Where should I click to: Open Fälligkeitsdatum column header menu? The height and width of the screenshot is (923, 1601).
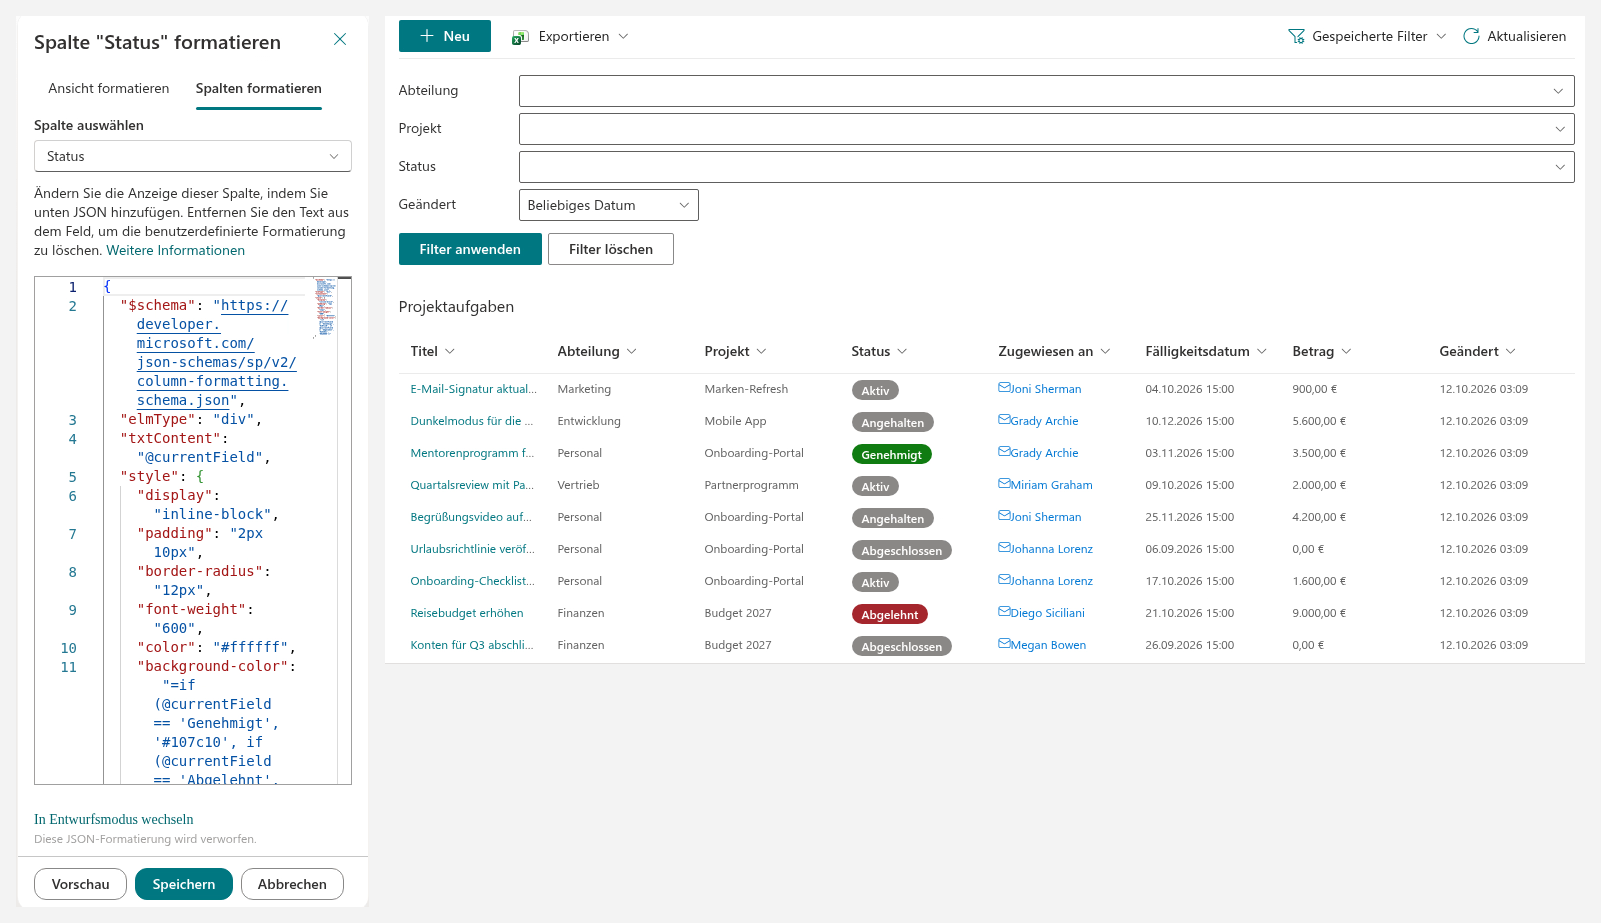[x=1206, y=351]
